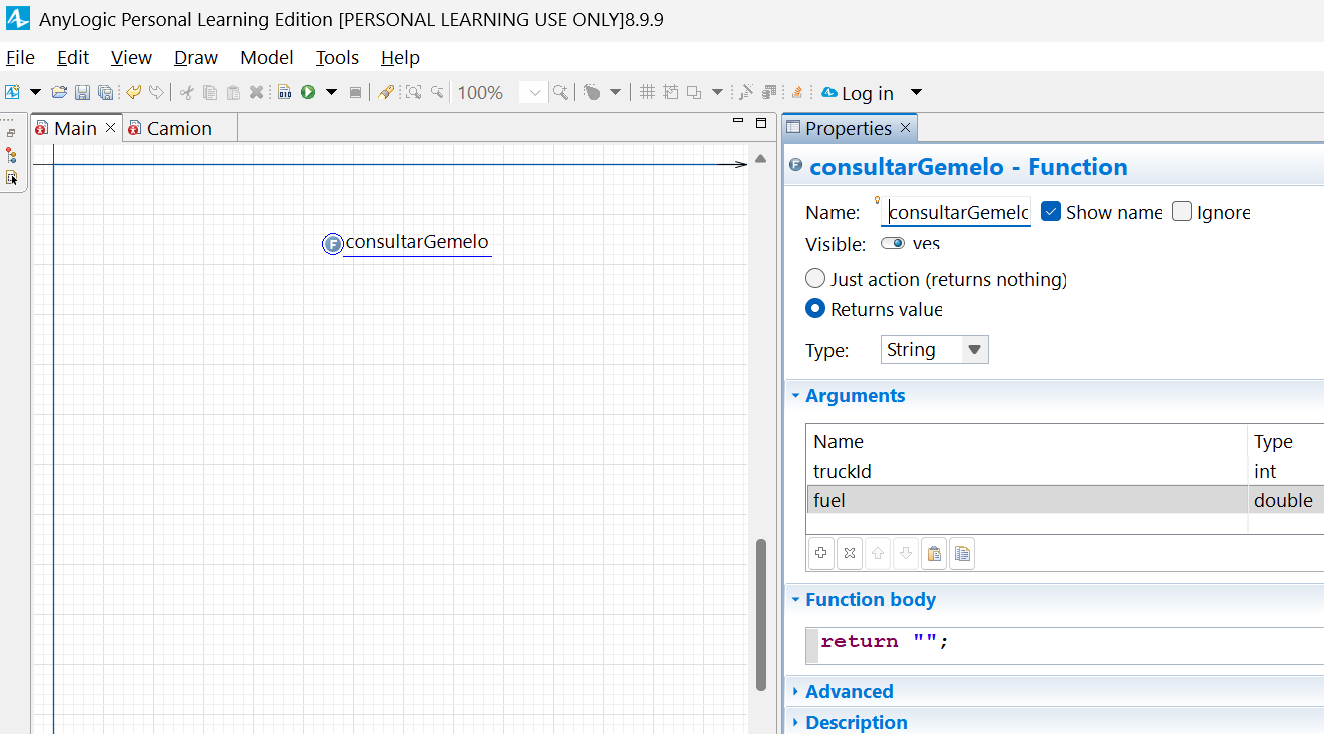This screenshot has width=1324, height=734.
Task: Click the add argument plus icon
Action: (x=820, y=553)
